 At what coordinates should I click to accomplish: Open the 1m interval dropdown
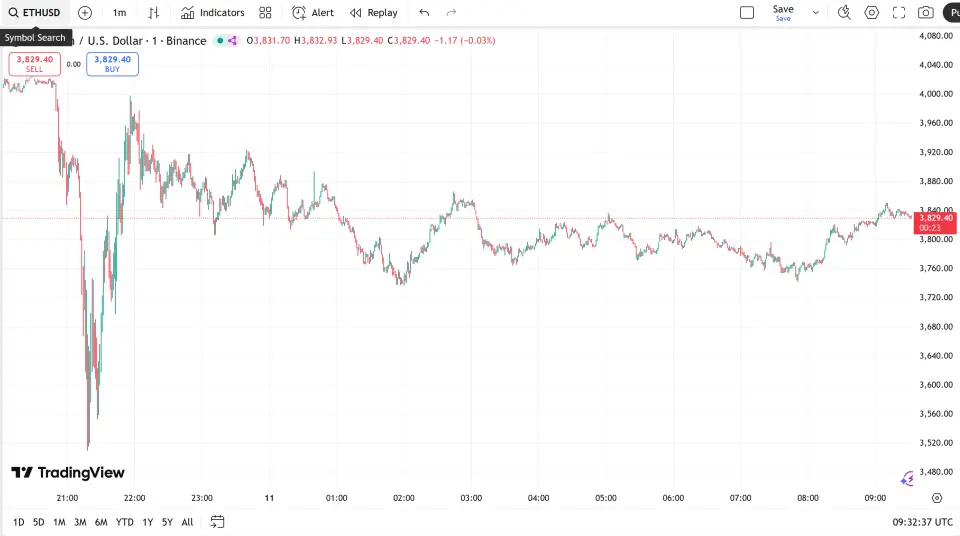119,13
